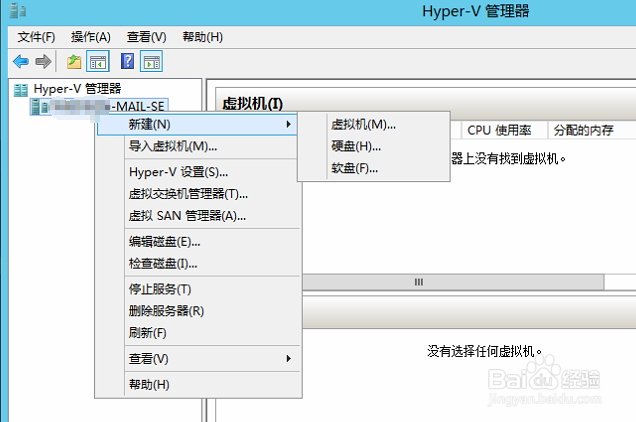
Task: Toggle the Show/Hide action pane icon
Action: (151, 62)
